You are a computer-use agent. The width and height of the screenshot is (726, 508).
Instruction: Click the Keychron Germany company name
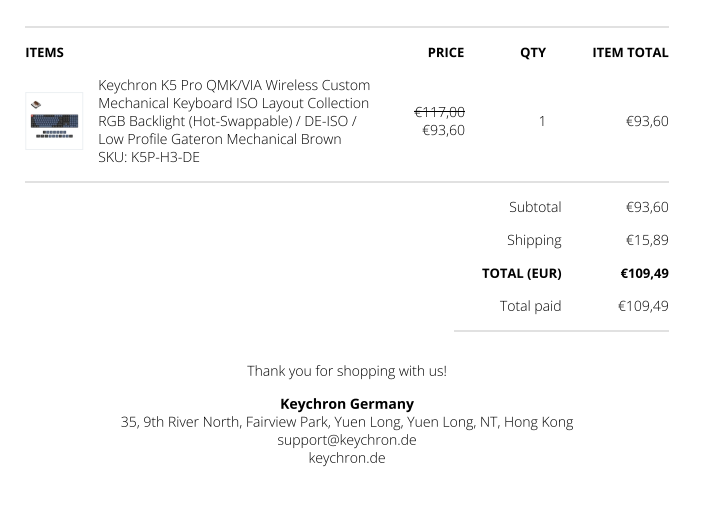347,404
